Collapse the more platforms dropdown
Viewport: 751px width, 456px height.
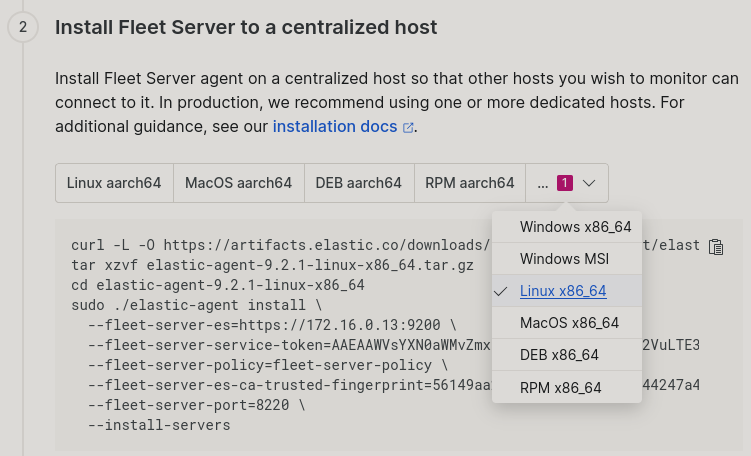567,183
